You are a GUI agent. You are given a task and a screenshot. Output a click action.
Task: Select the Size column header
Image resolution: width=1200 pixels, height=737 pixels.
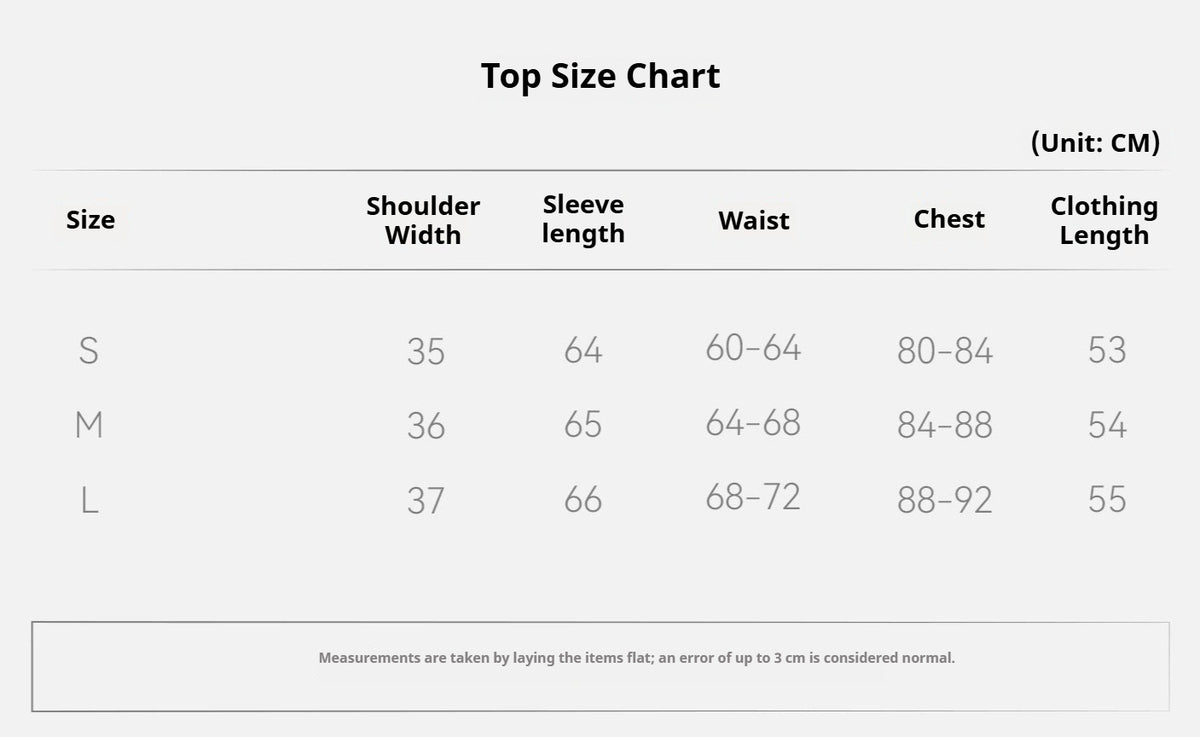pos(90,220)
